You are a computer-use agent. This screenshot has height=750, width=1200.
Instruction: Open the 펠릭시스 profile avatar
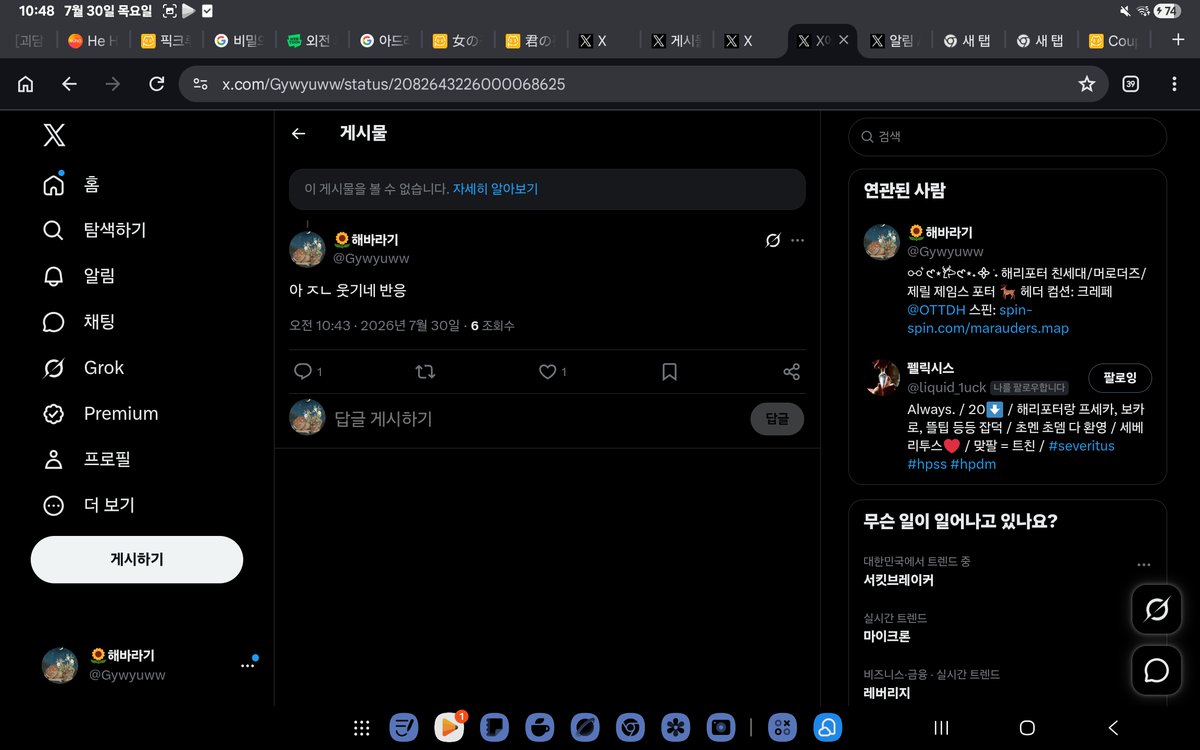(882, 378)
